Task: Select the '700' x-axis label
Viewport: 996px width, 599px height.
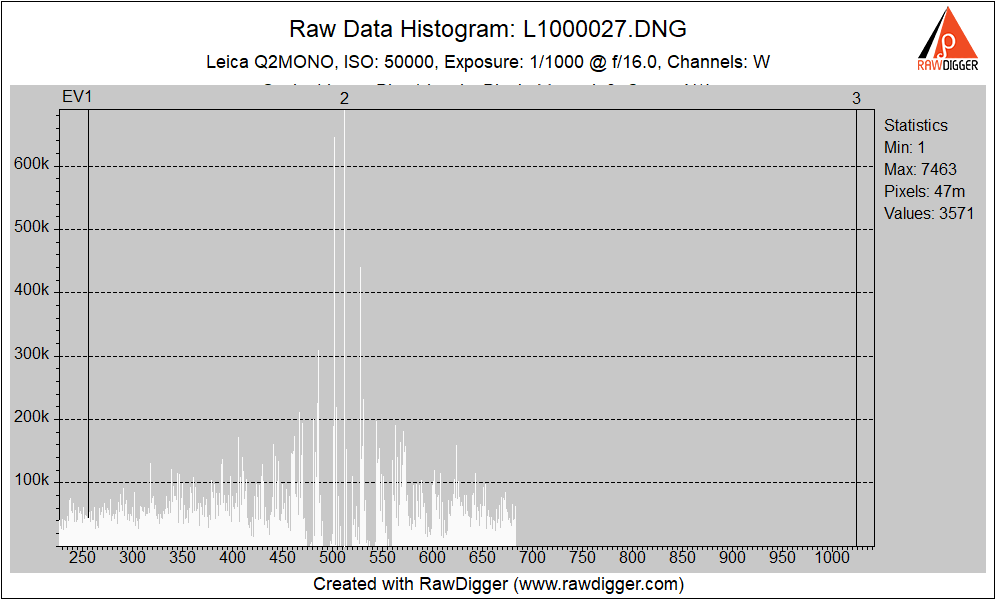Action: [x=532, y=558]
